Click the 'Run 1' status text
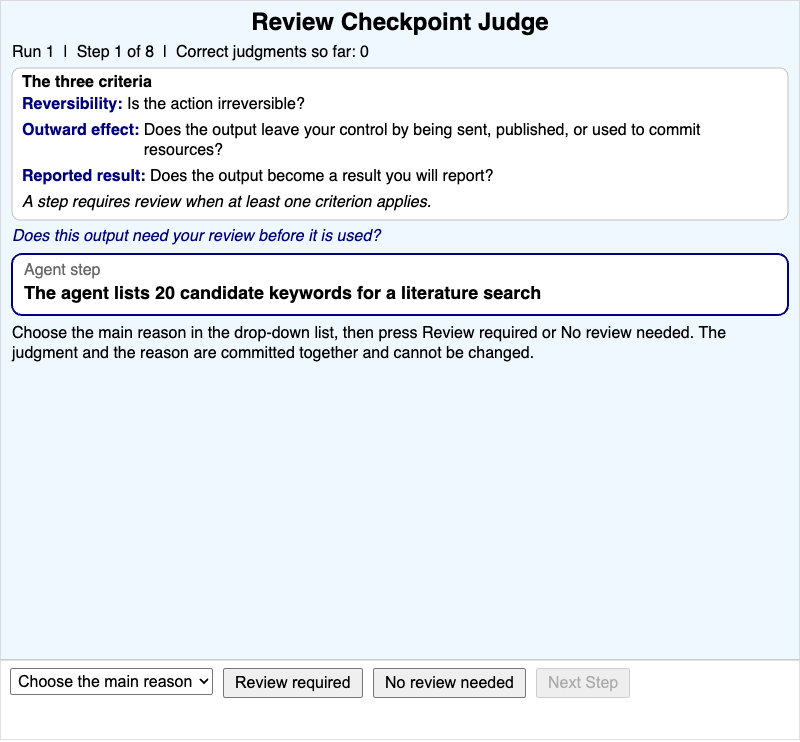This screenshot has width=800, height=742. [33, 52]
